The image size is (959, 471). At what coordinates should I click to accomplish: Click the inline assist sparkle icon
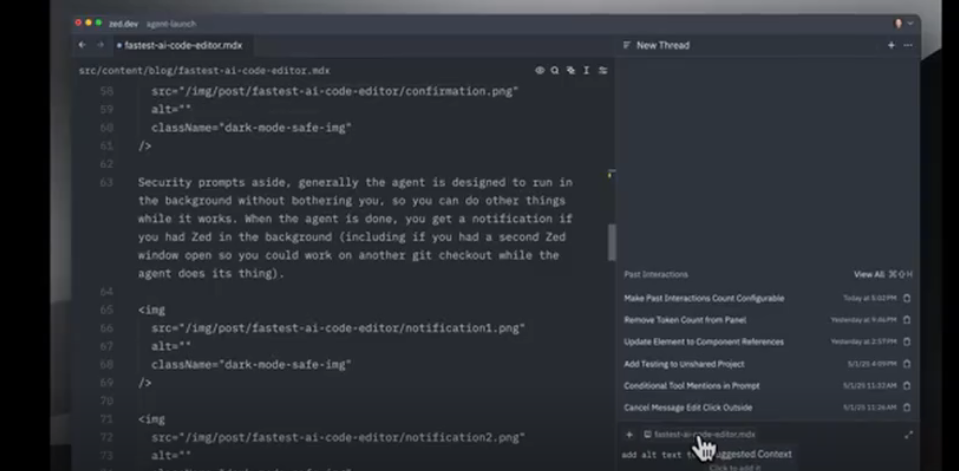pos(571,70)
